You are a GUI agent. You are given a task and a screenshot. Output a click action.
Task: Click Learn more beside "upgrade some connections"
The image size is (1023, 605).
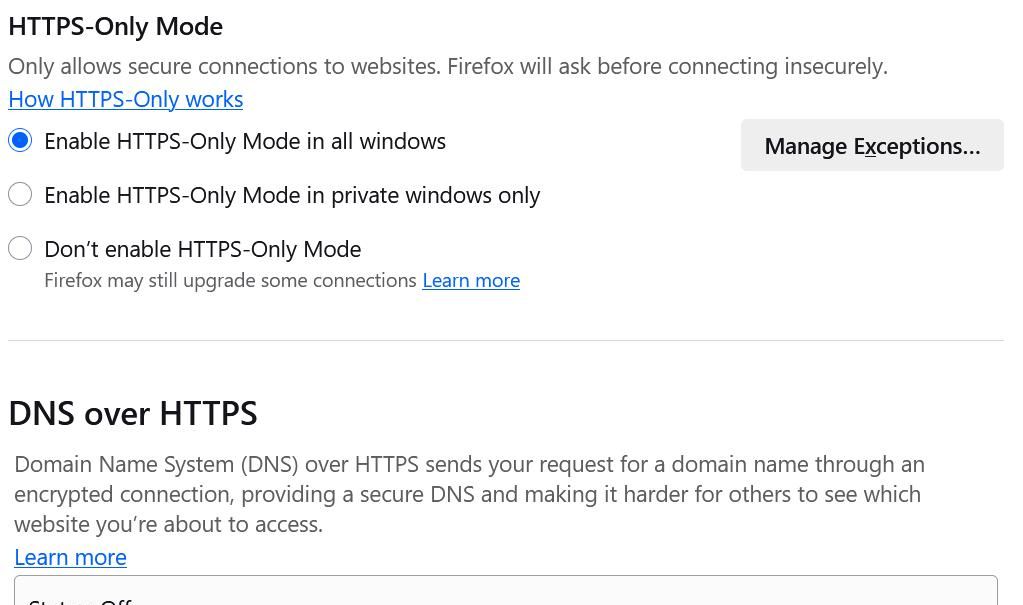pos(471,281)
